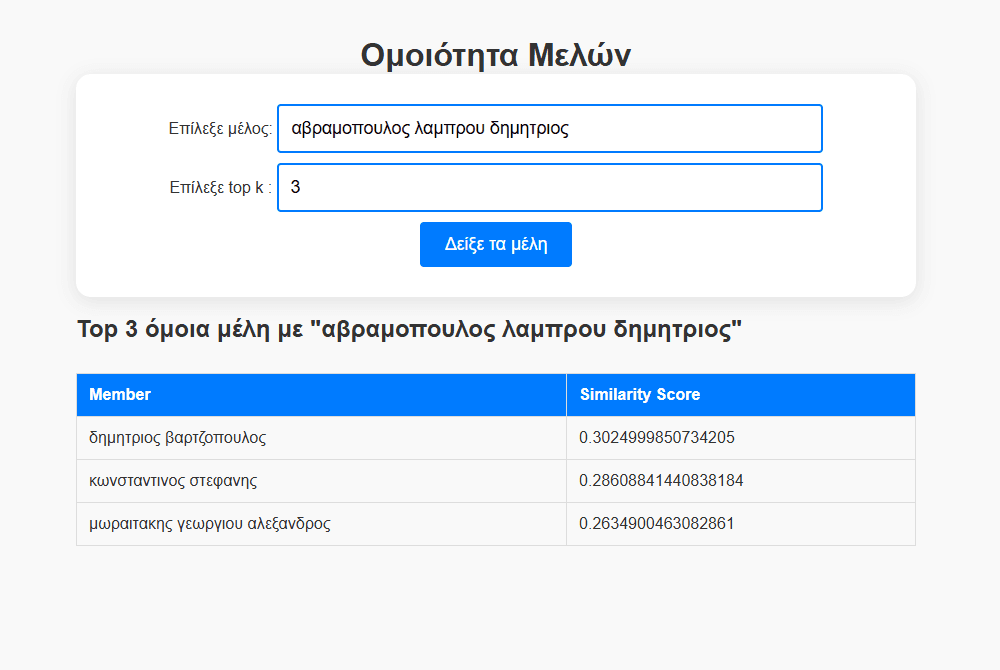Click the Ομοιότητα Μελών page title
The width and height of the screenshot is (1000, 670).
click(496, 55)
